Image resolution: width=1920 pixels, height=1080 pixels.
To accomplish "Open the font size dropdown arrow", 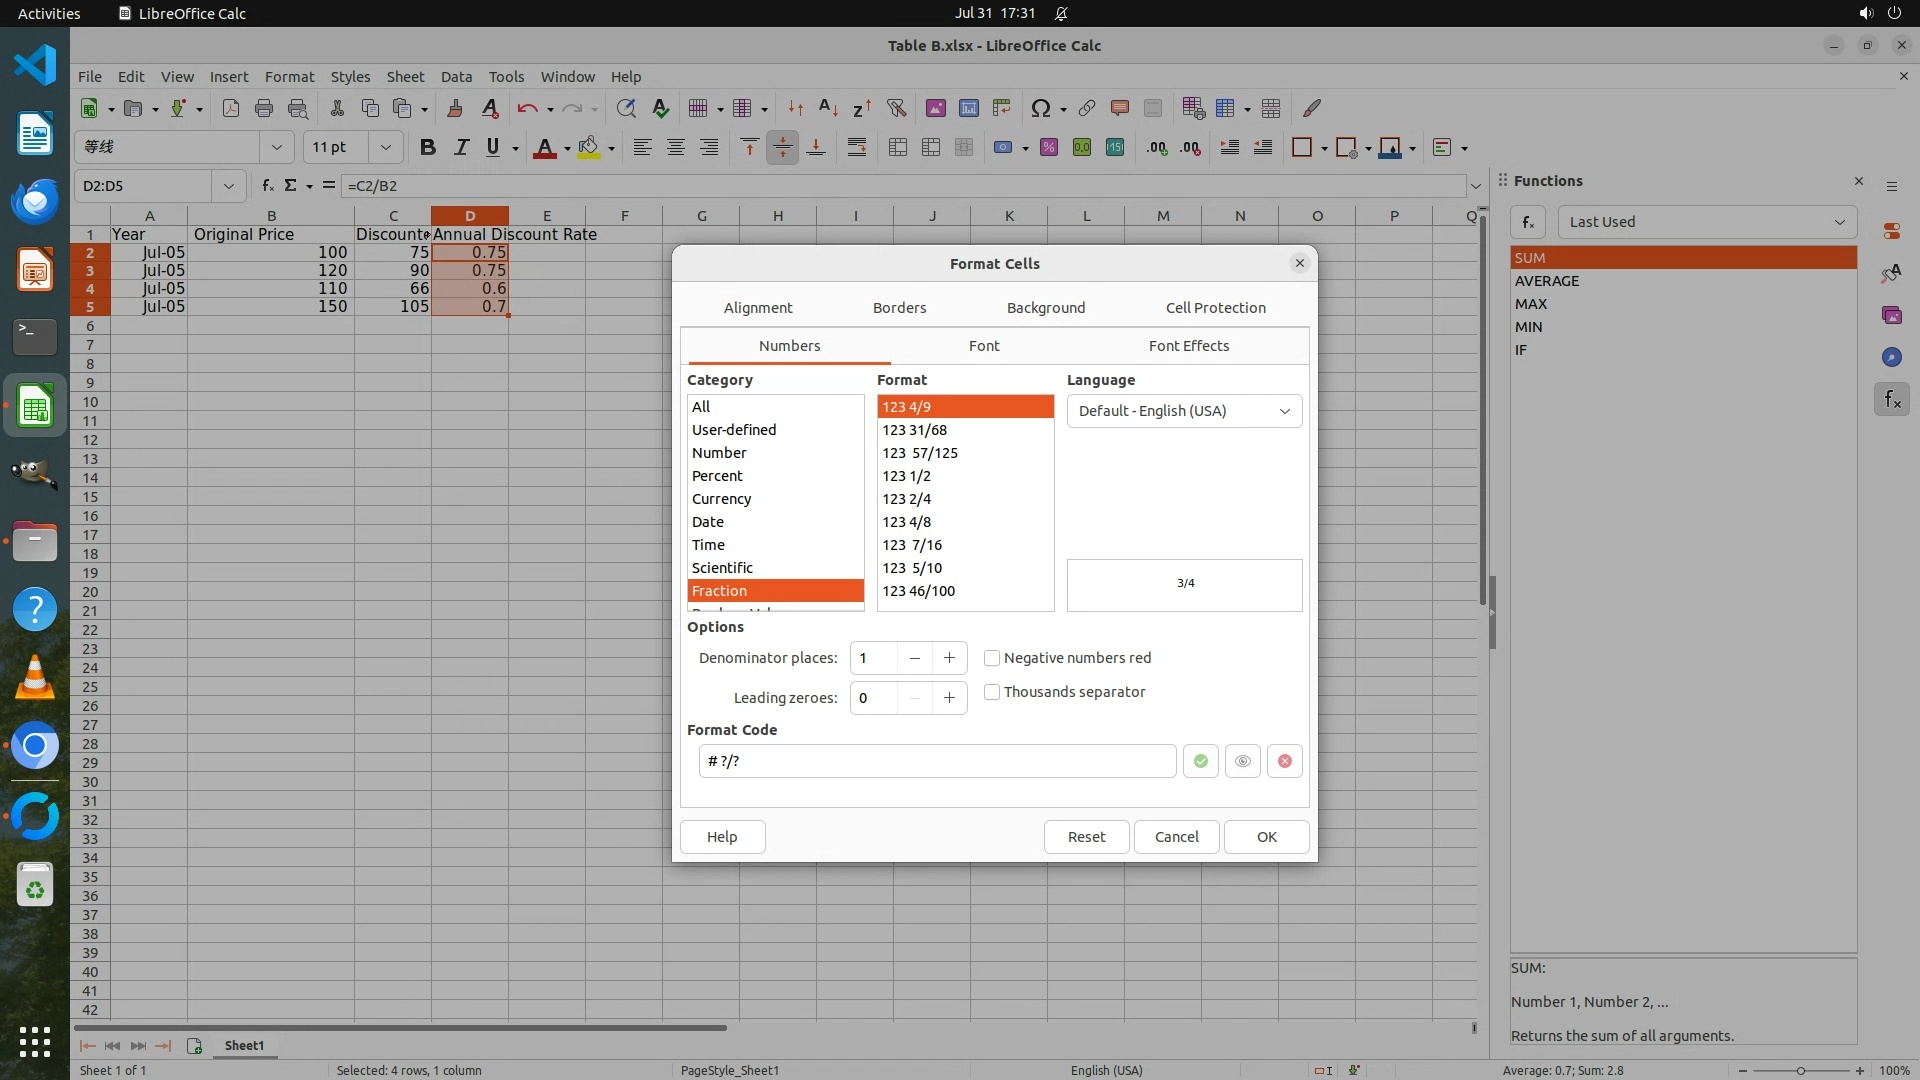I will (385, 147).
